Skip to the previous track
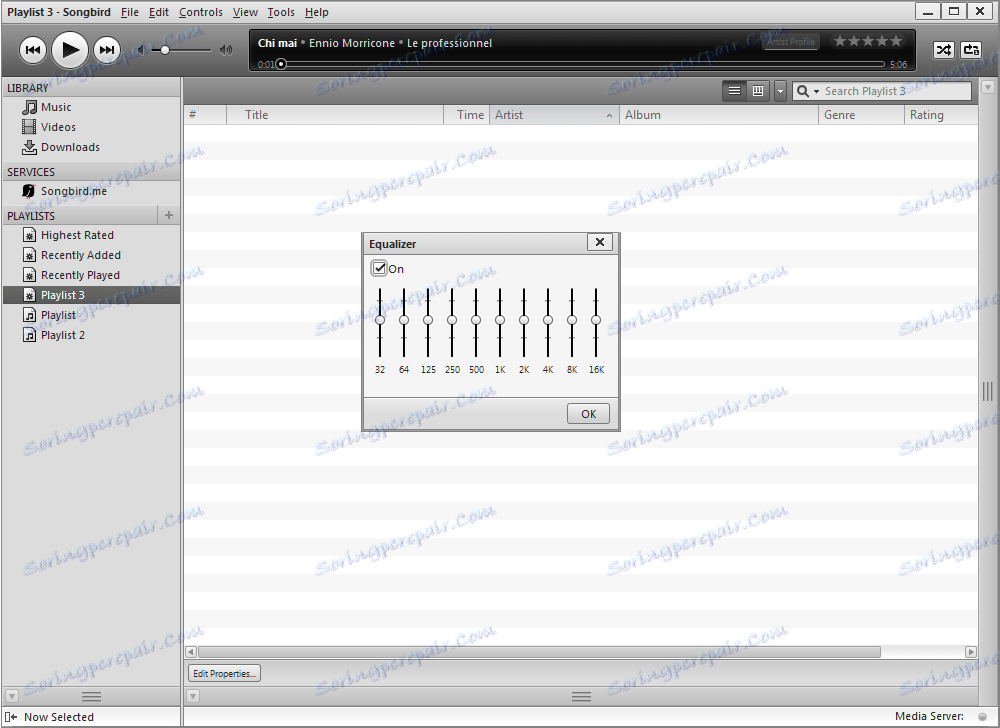 [x=33, y=50]
